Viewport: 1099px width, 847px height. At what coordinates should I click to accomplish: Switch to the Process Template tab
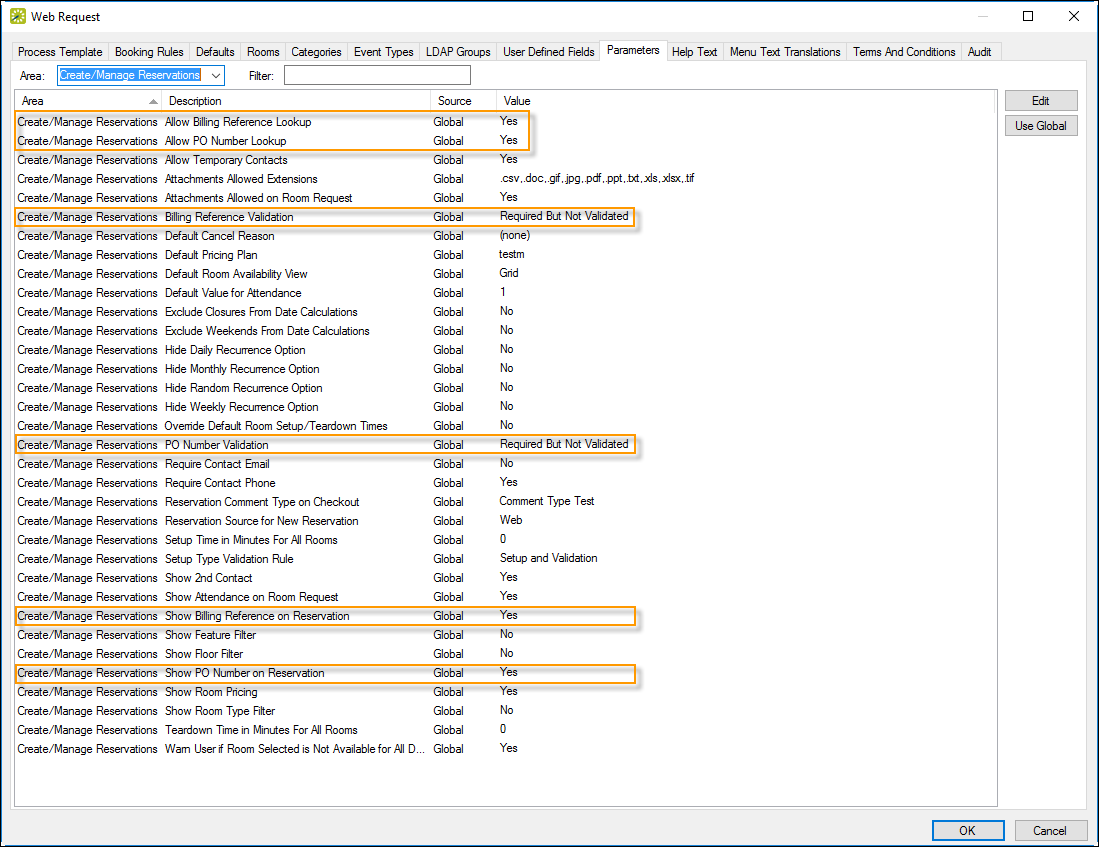pos(60,52)
